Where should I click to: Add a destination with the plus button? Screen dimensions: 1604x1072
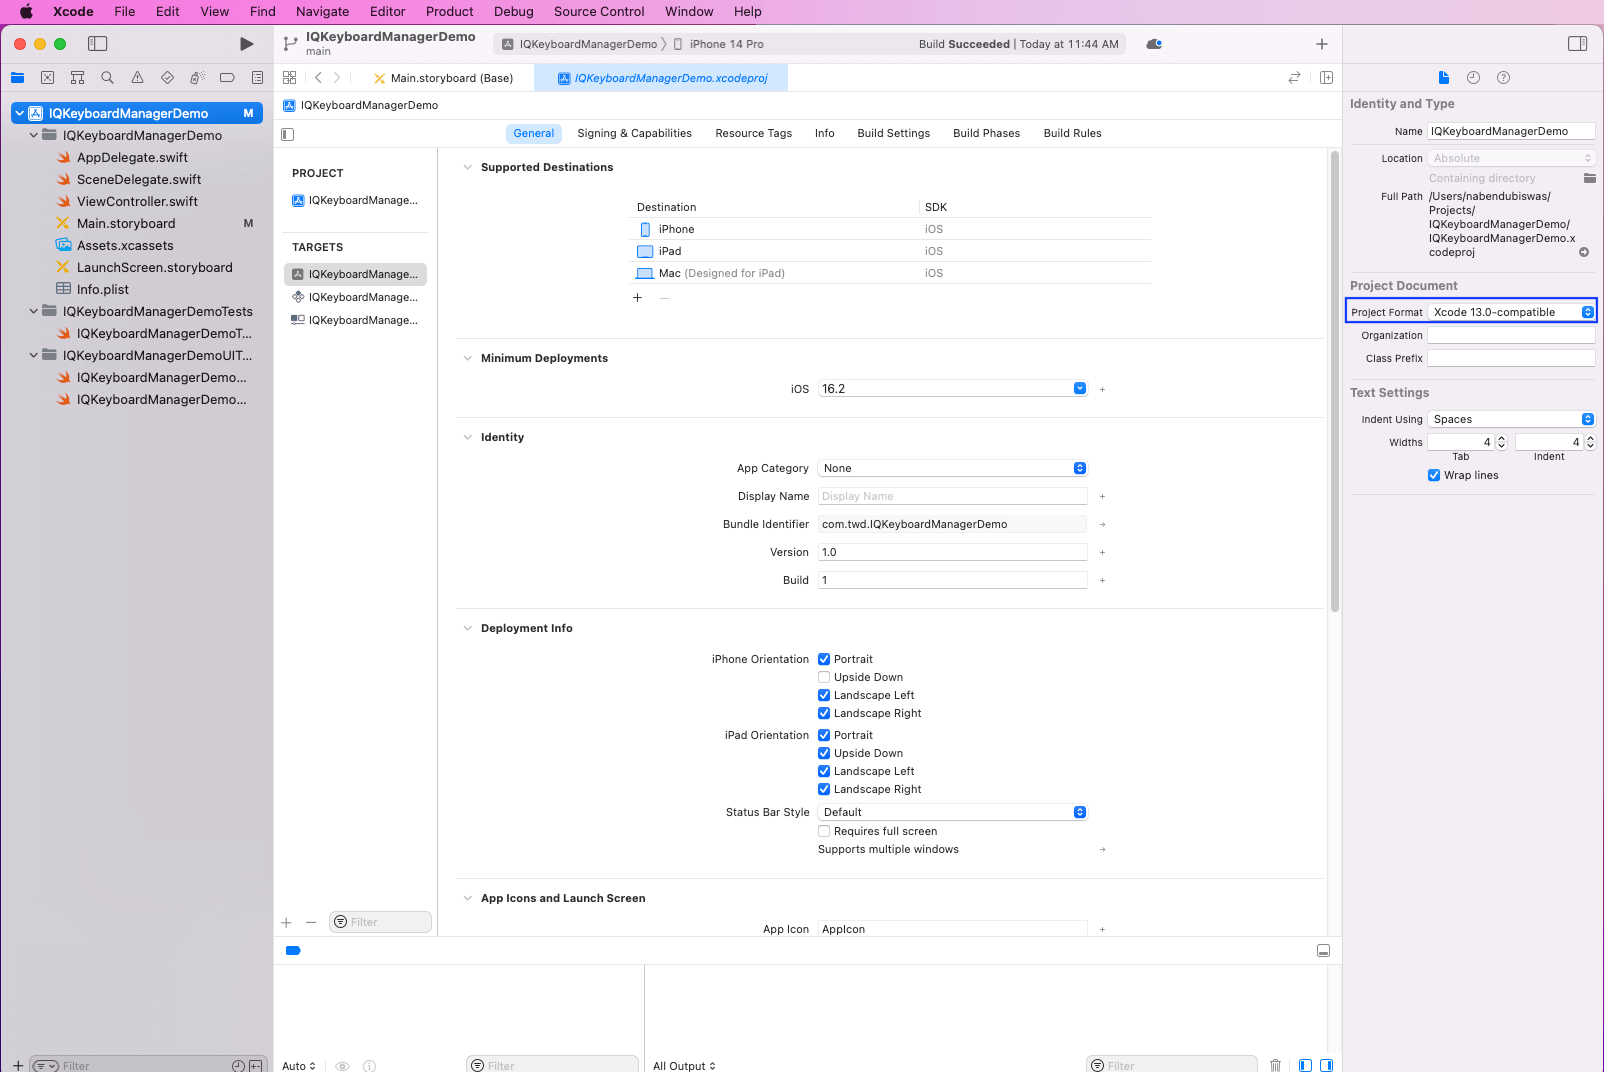pos(637,297)
